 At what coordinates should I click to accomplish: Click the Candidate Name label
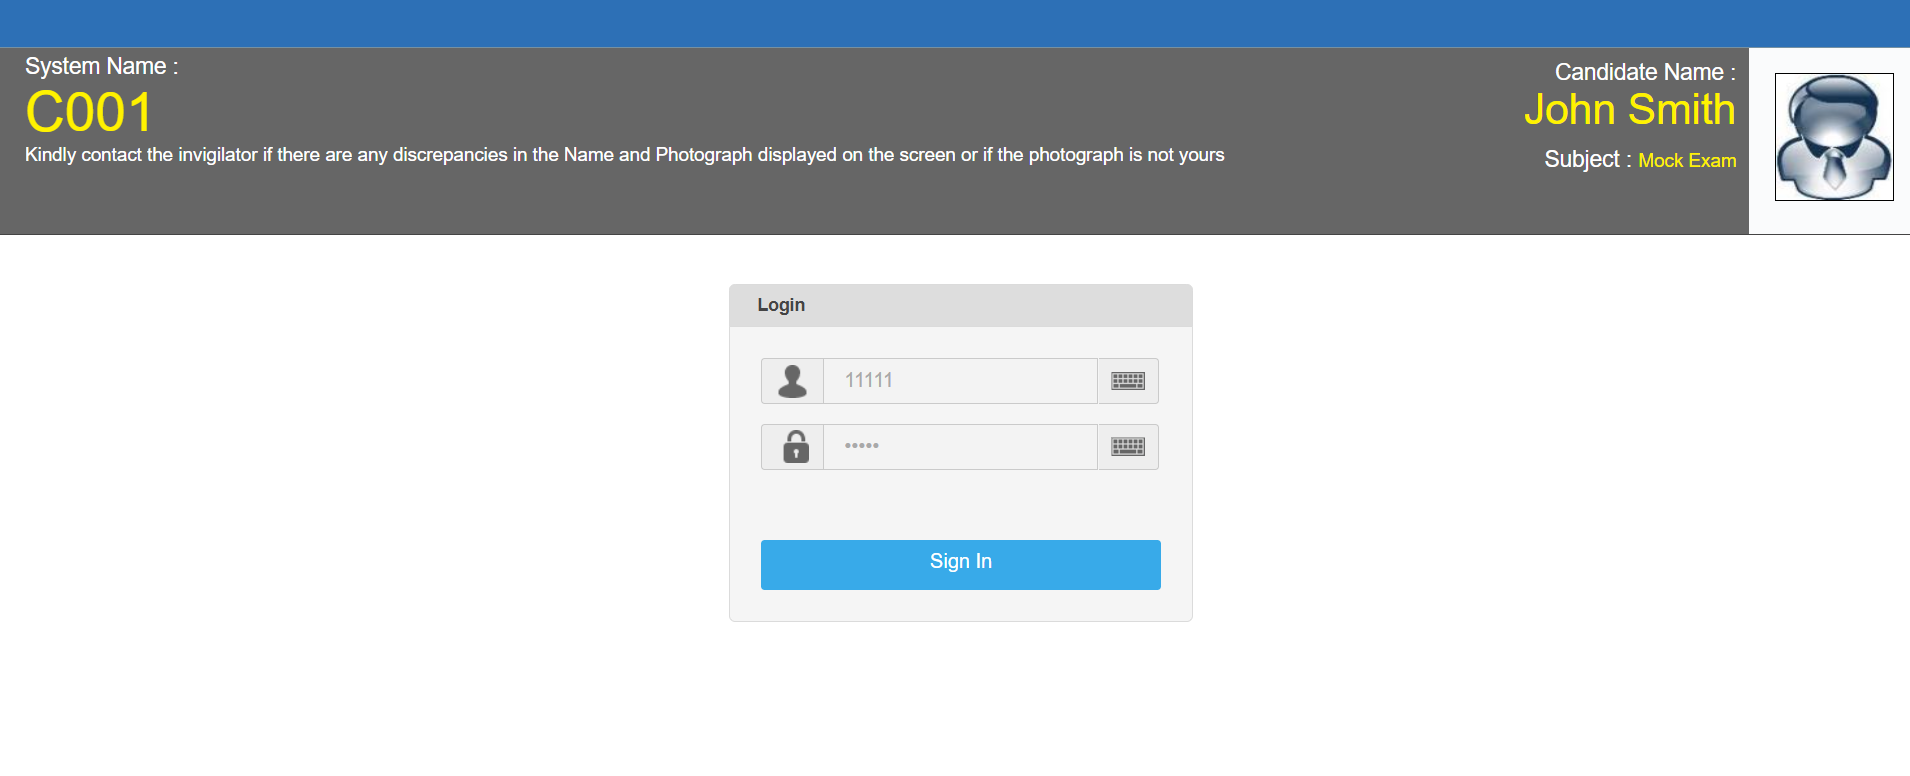[x=1644, y=73]
